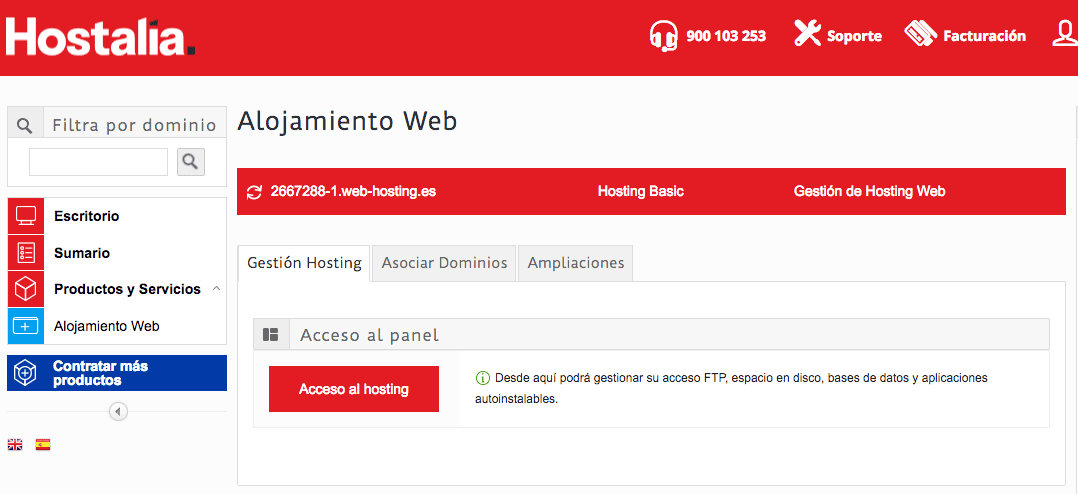This screenshot has width=1078, height=494.
Task: Switch to the Ampliaciones tab
Action: (x=575, y=263)
